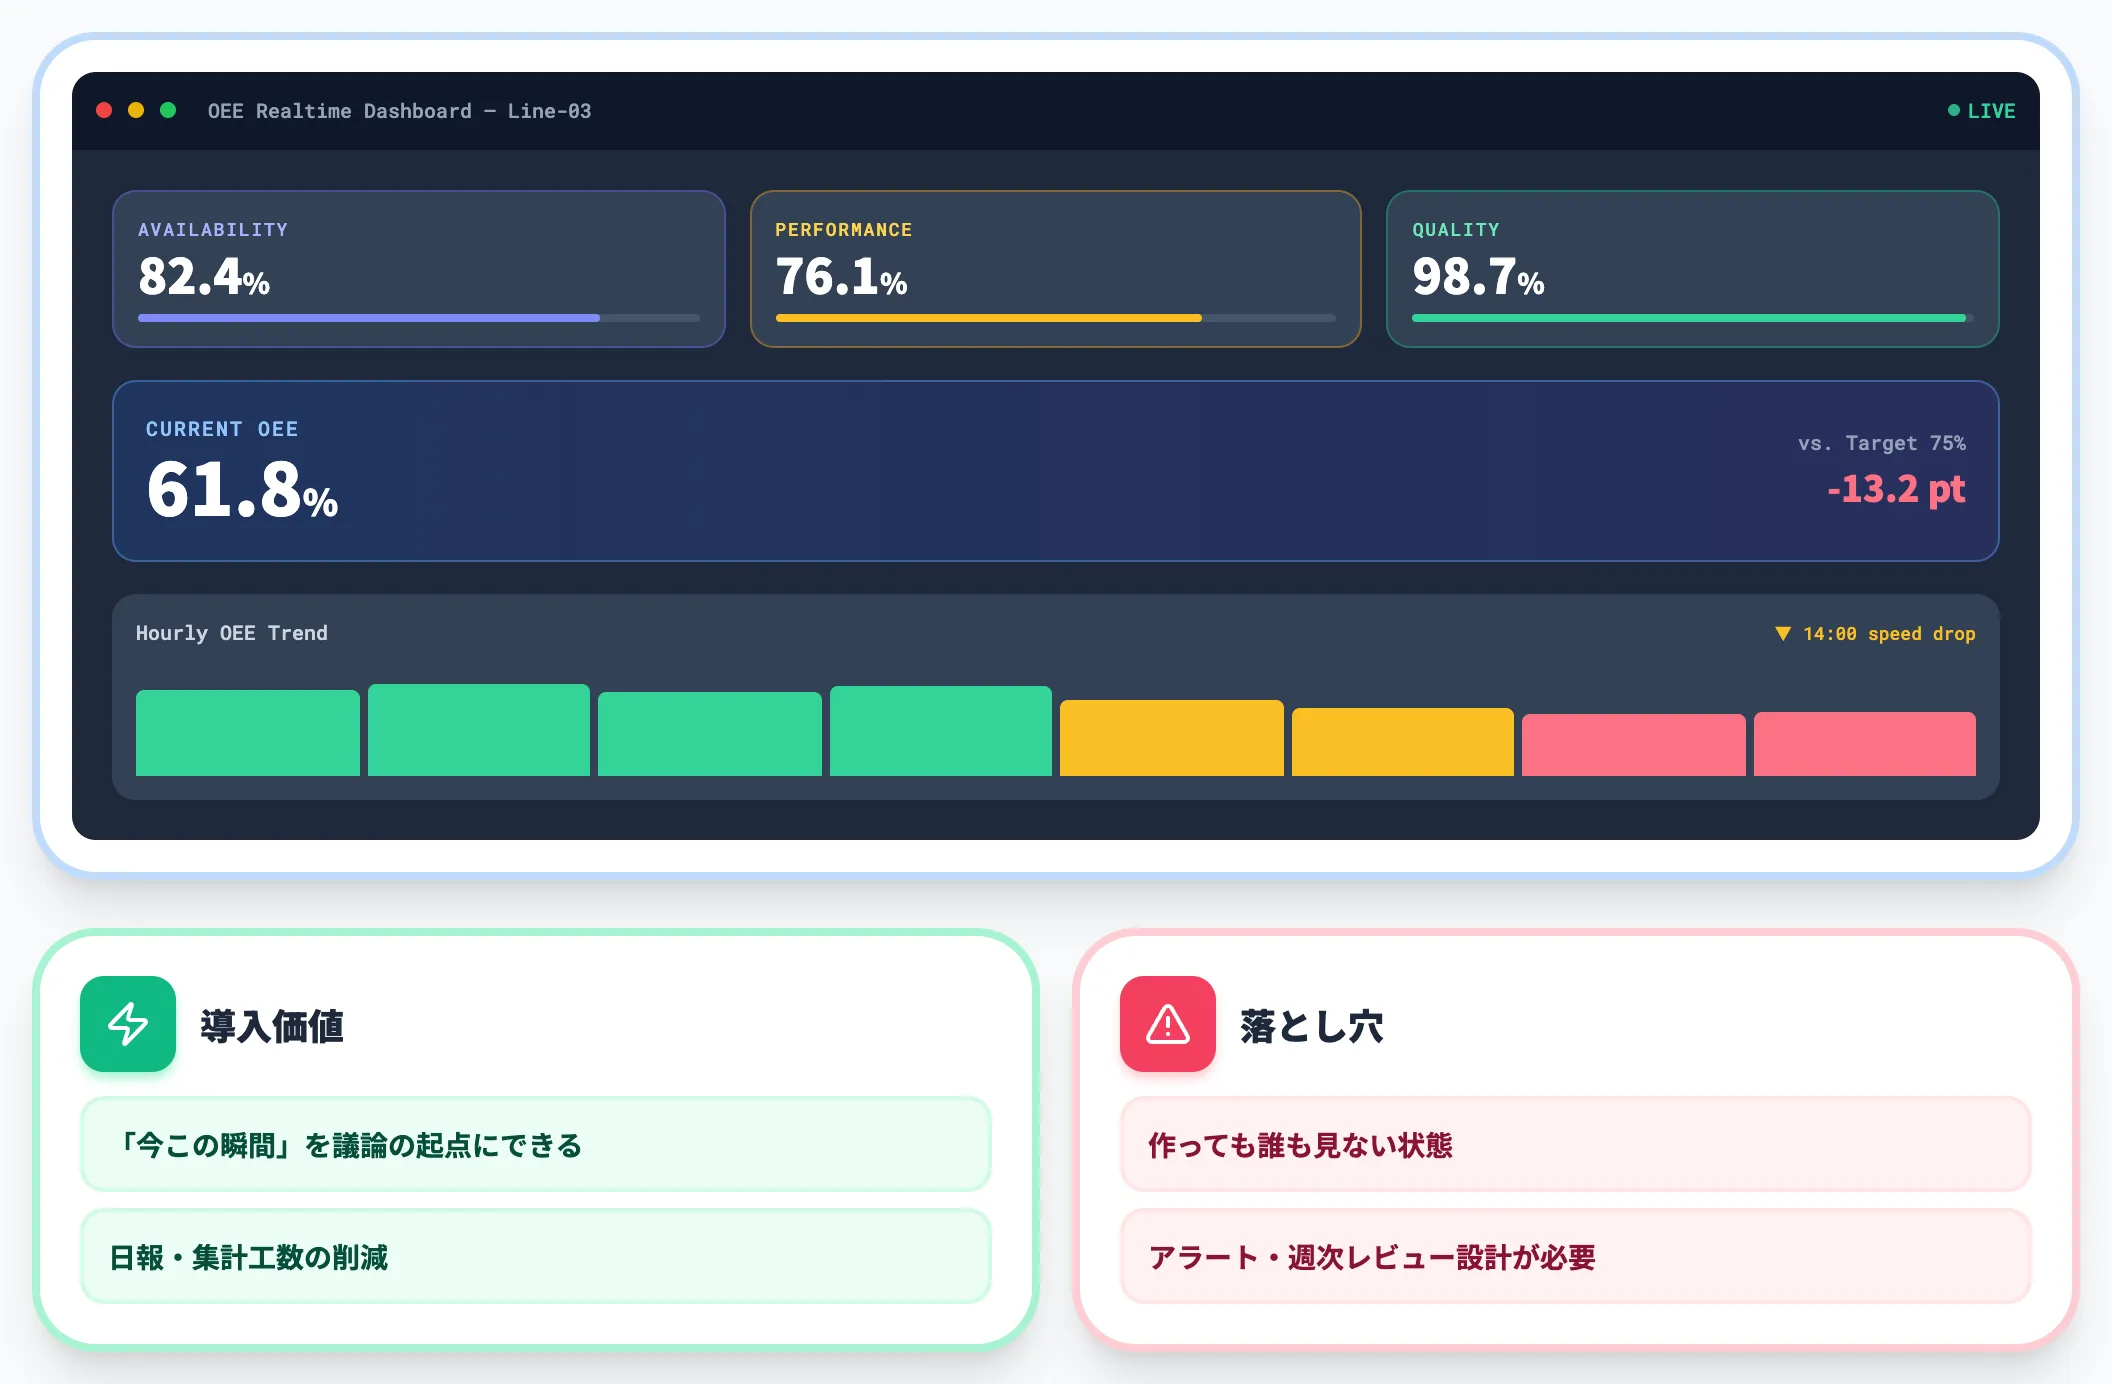This screenshot has width=2112, height=1384.
Task: Click the 82.4% availability value
Action: tap(204, 277)
